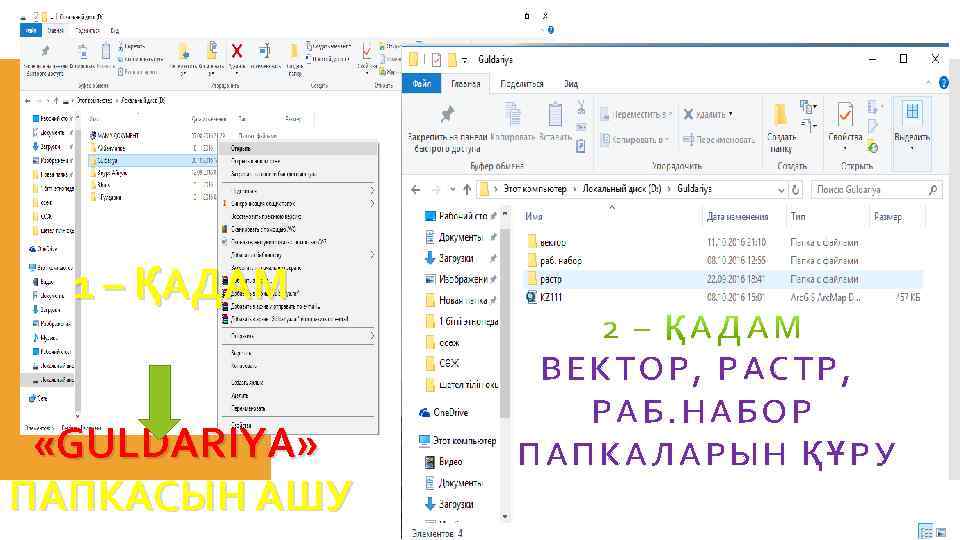This screenshot has width=960, height=540.
Task: Sort by the Дата изменения column header
Action: 737,216
